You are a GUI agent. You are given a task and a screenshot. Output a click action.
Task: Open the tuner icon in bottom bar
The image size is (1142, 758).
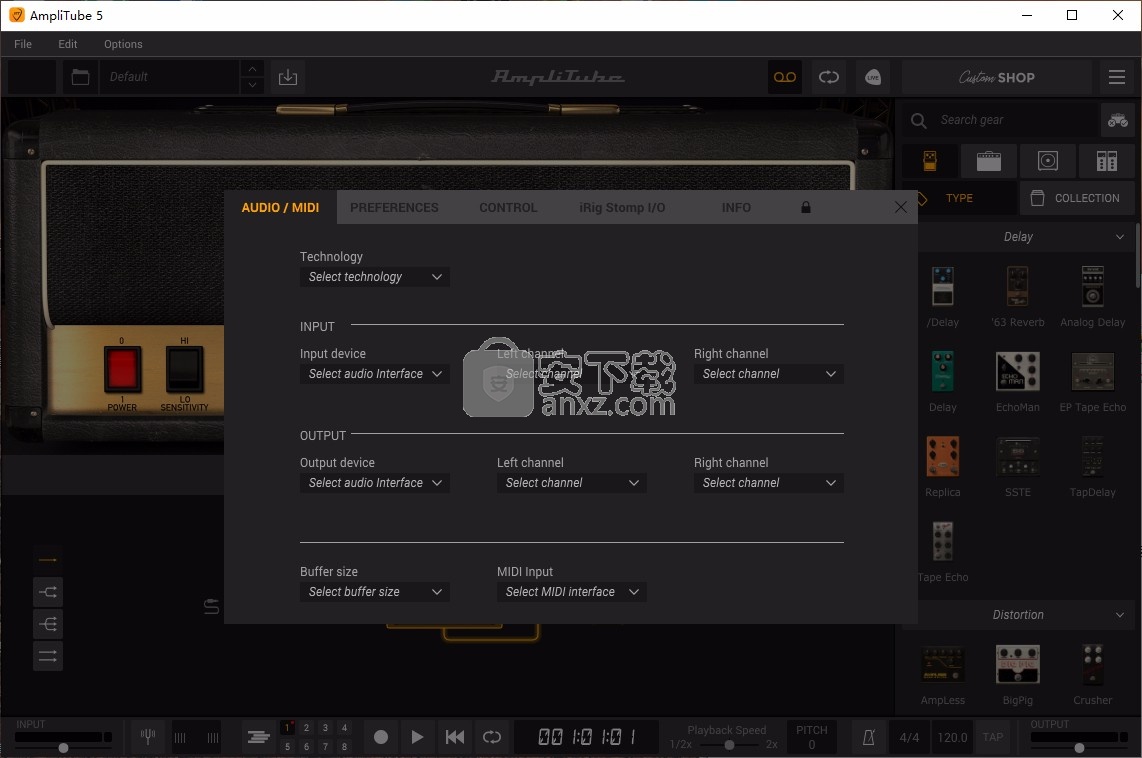point(148,737)
